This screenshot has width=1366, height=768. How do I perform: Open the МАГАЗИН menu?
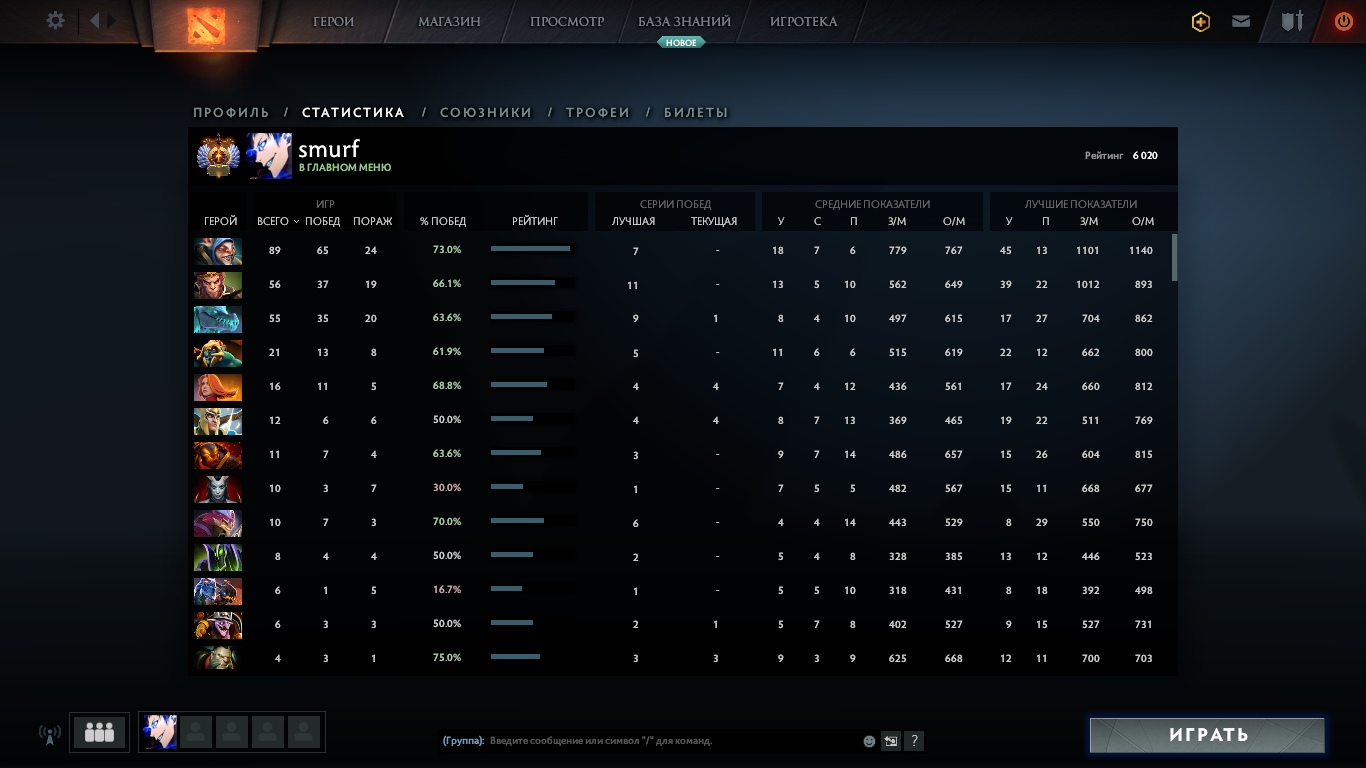[x=449, y=21]
